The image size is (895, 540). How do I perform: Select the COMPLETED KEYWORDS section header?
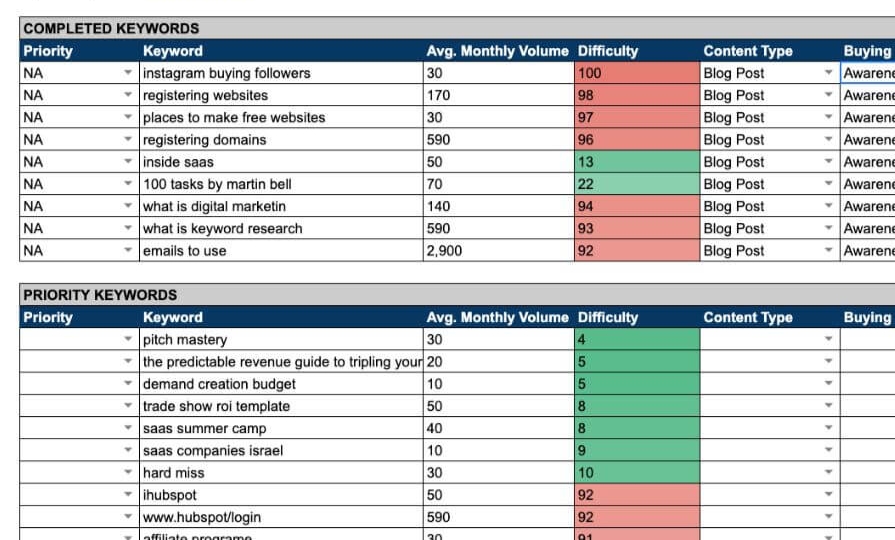tap(111, 28)
